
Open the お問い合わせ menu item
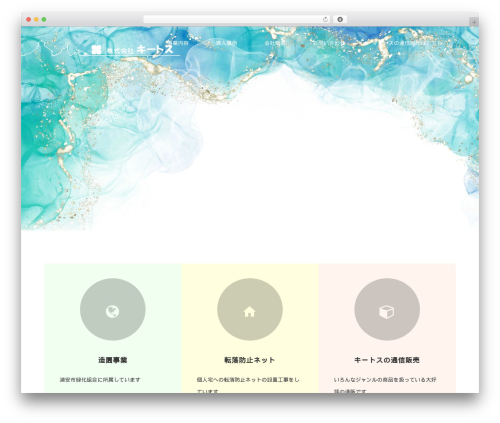coord(329,43)
